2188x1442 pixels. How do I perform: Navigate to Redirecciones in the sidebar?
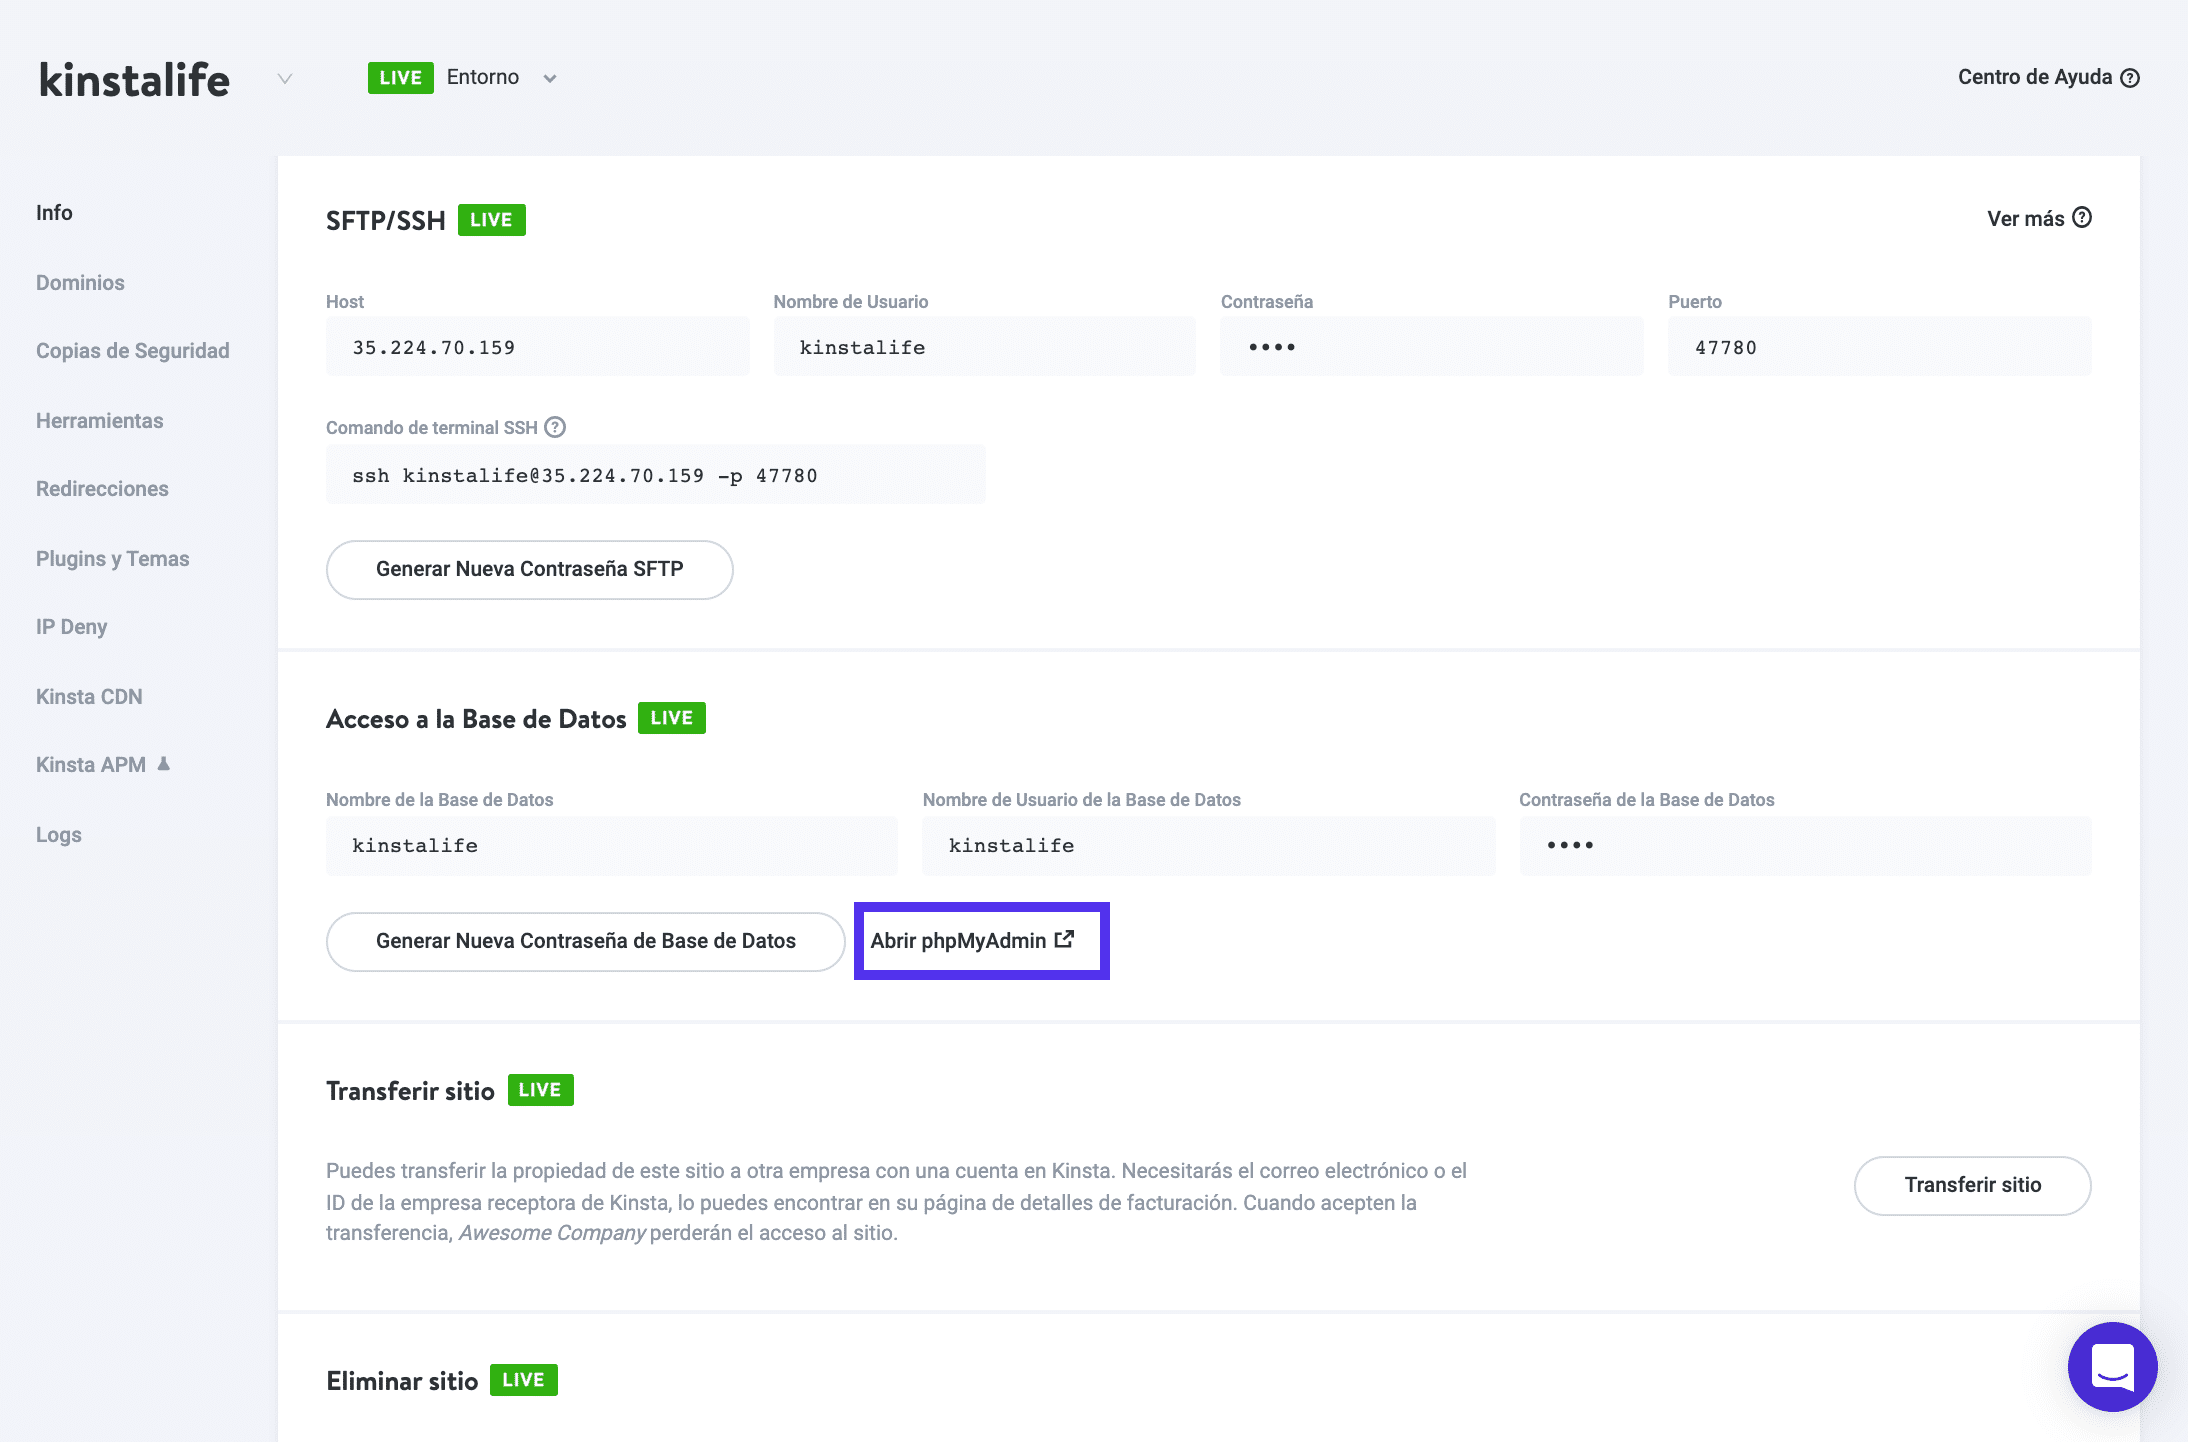point(101,488)
